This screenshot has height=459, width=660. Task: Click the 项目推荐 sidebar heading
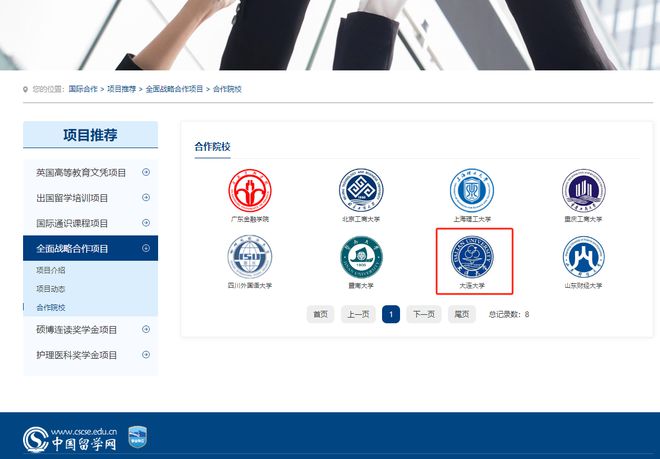pyautogui.click(x=90, y=135)
